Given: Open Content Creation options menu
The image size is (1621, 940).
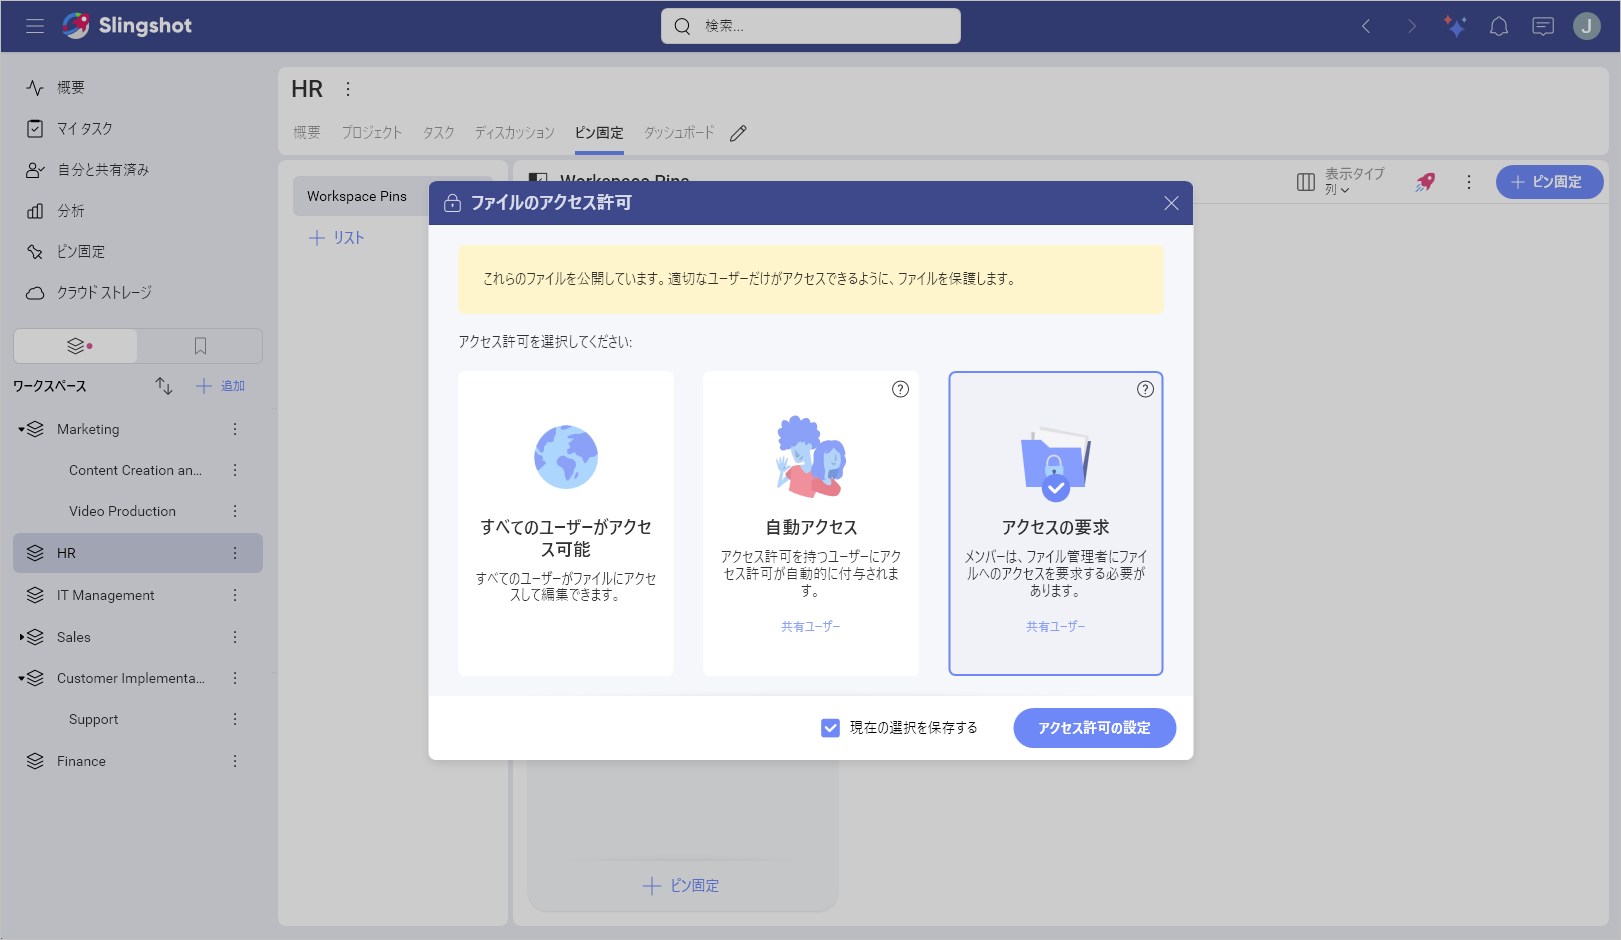Looking at the screenshot, I should pos(235,470).
